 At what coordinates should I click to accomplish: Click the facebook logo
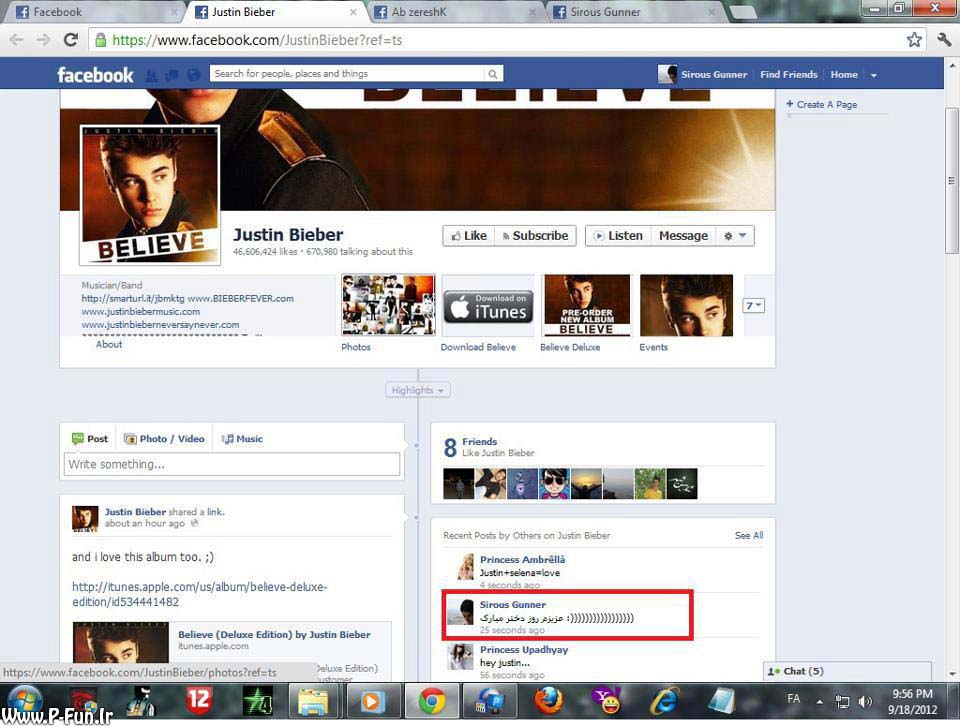(x=95, y=75)
